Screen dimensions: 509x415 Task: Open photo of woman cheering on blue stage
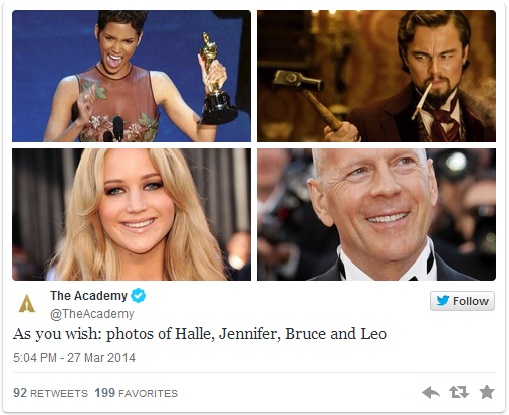tap(131, 76)
